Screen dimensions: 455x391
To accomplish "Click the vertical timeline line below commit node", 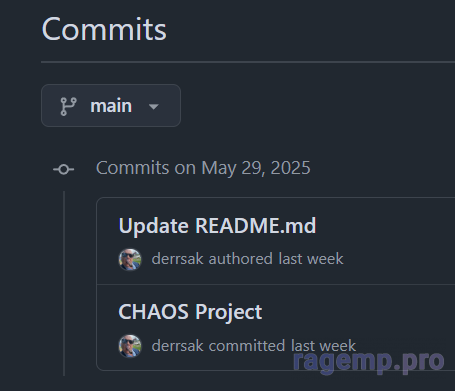I will point(64,283).
